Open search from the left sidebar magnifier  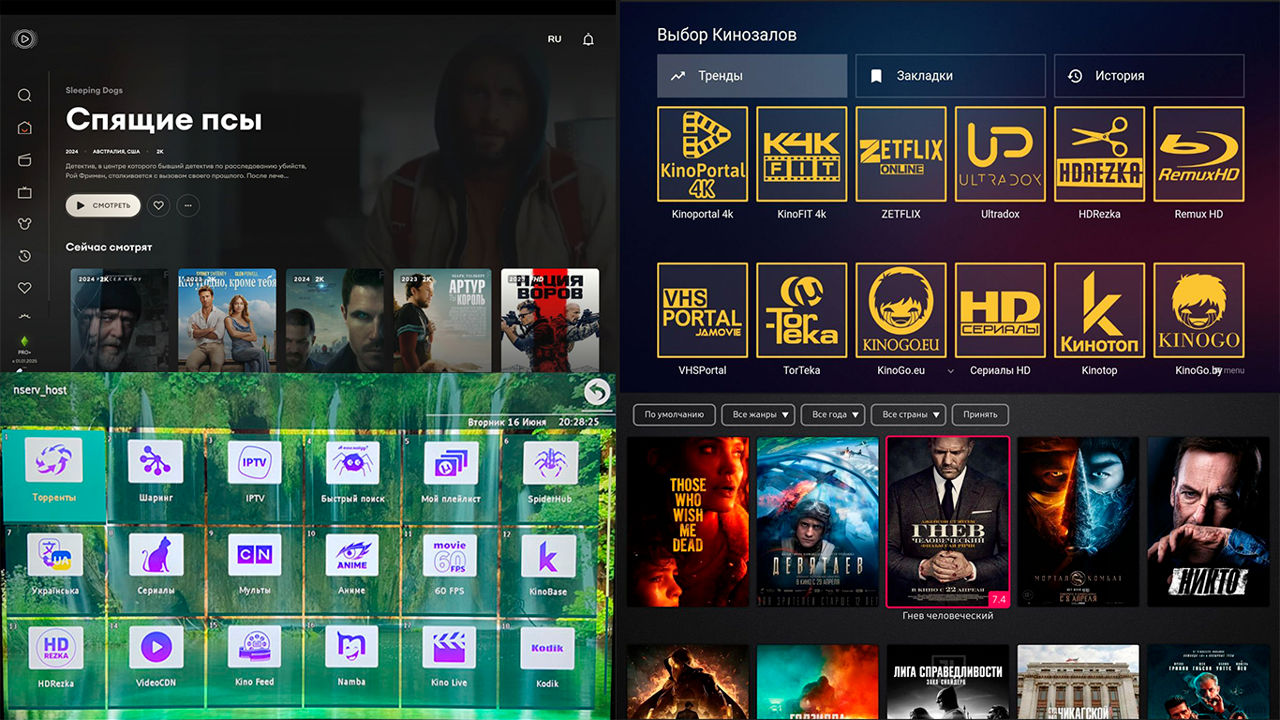coord(24,95)
